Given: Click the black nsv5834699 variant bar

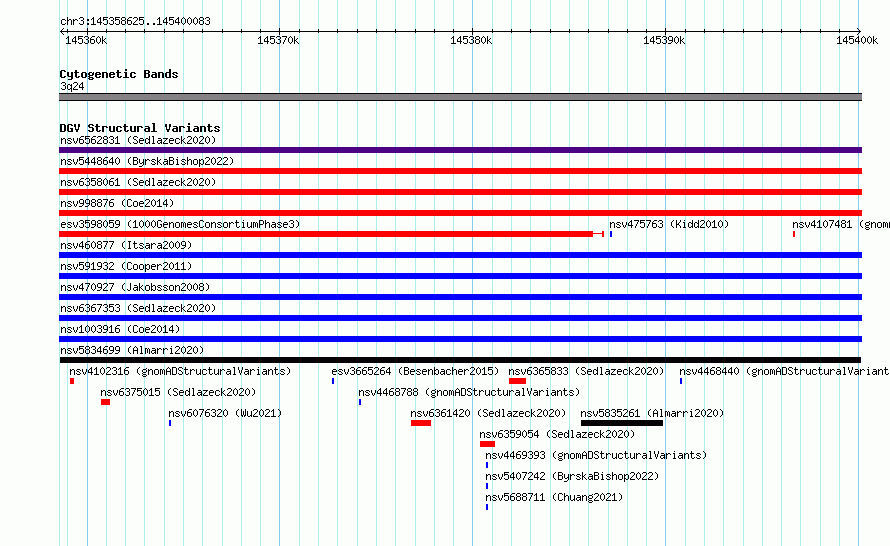Looking at the screenshot, I should tap(460, 360).
